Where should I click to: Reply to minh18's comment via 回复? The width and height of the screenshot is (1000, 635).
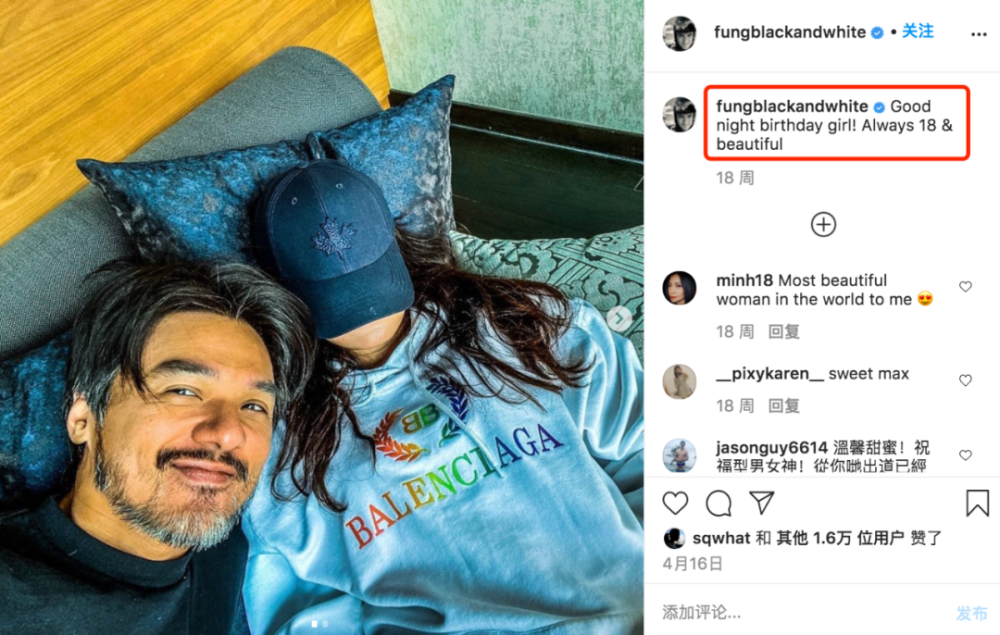784,332
